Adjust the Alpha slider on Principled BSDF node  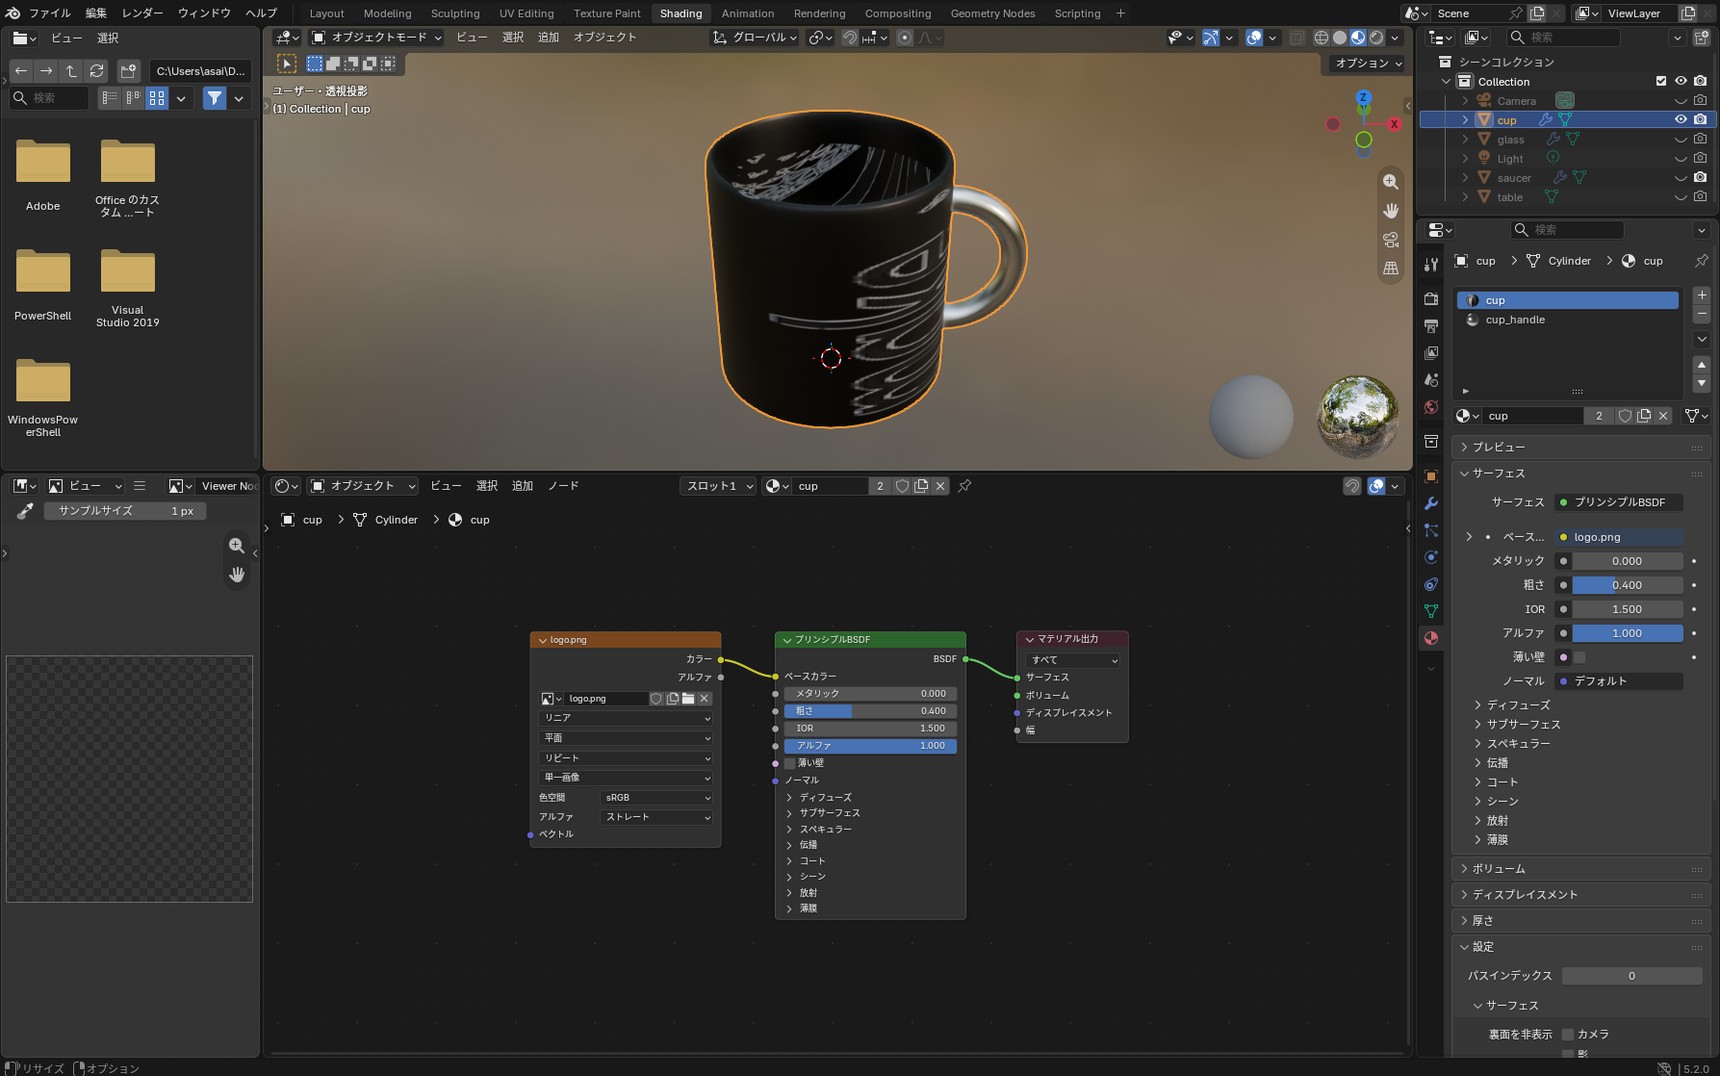tap(870, 746)
